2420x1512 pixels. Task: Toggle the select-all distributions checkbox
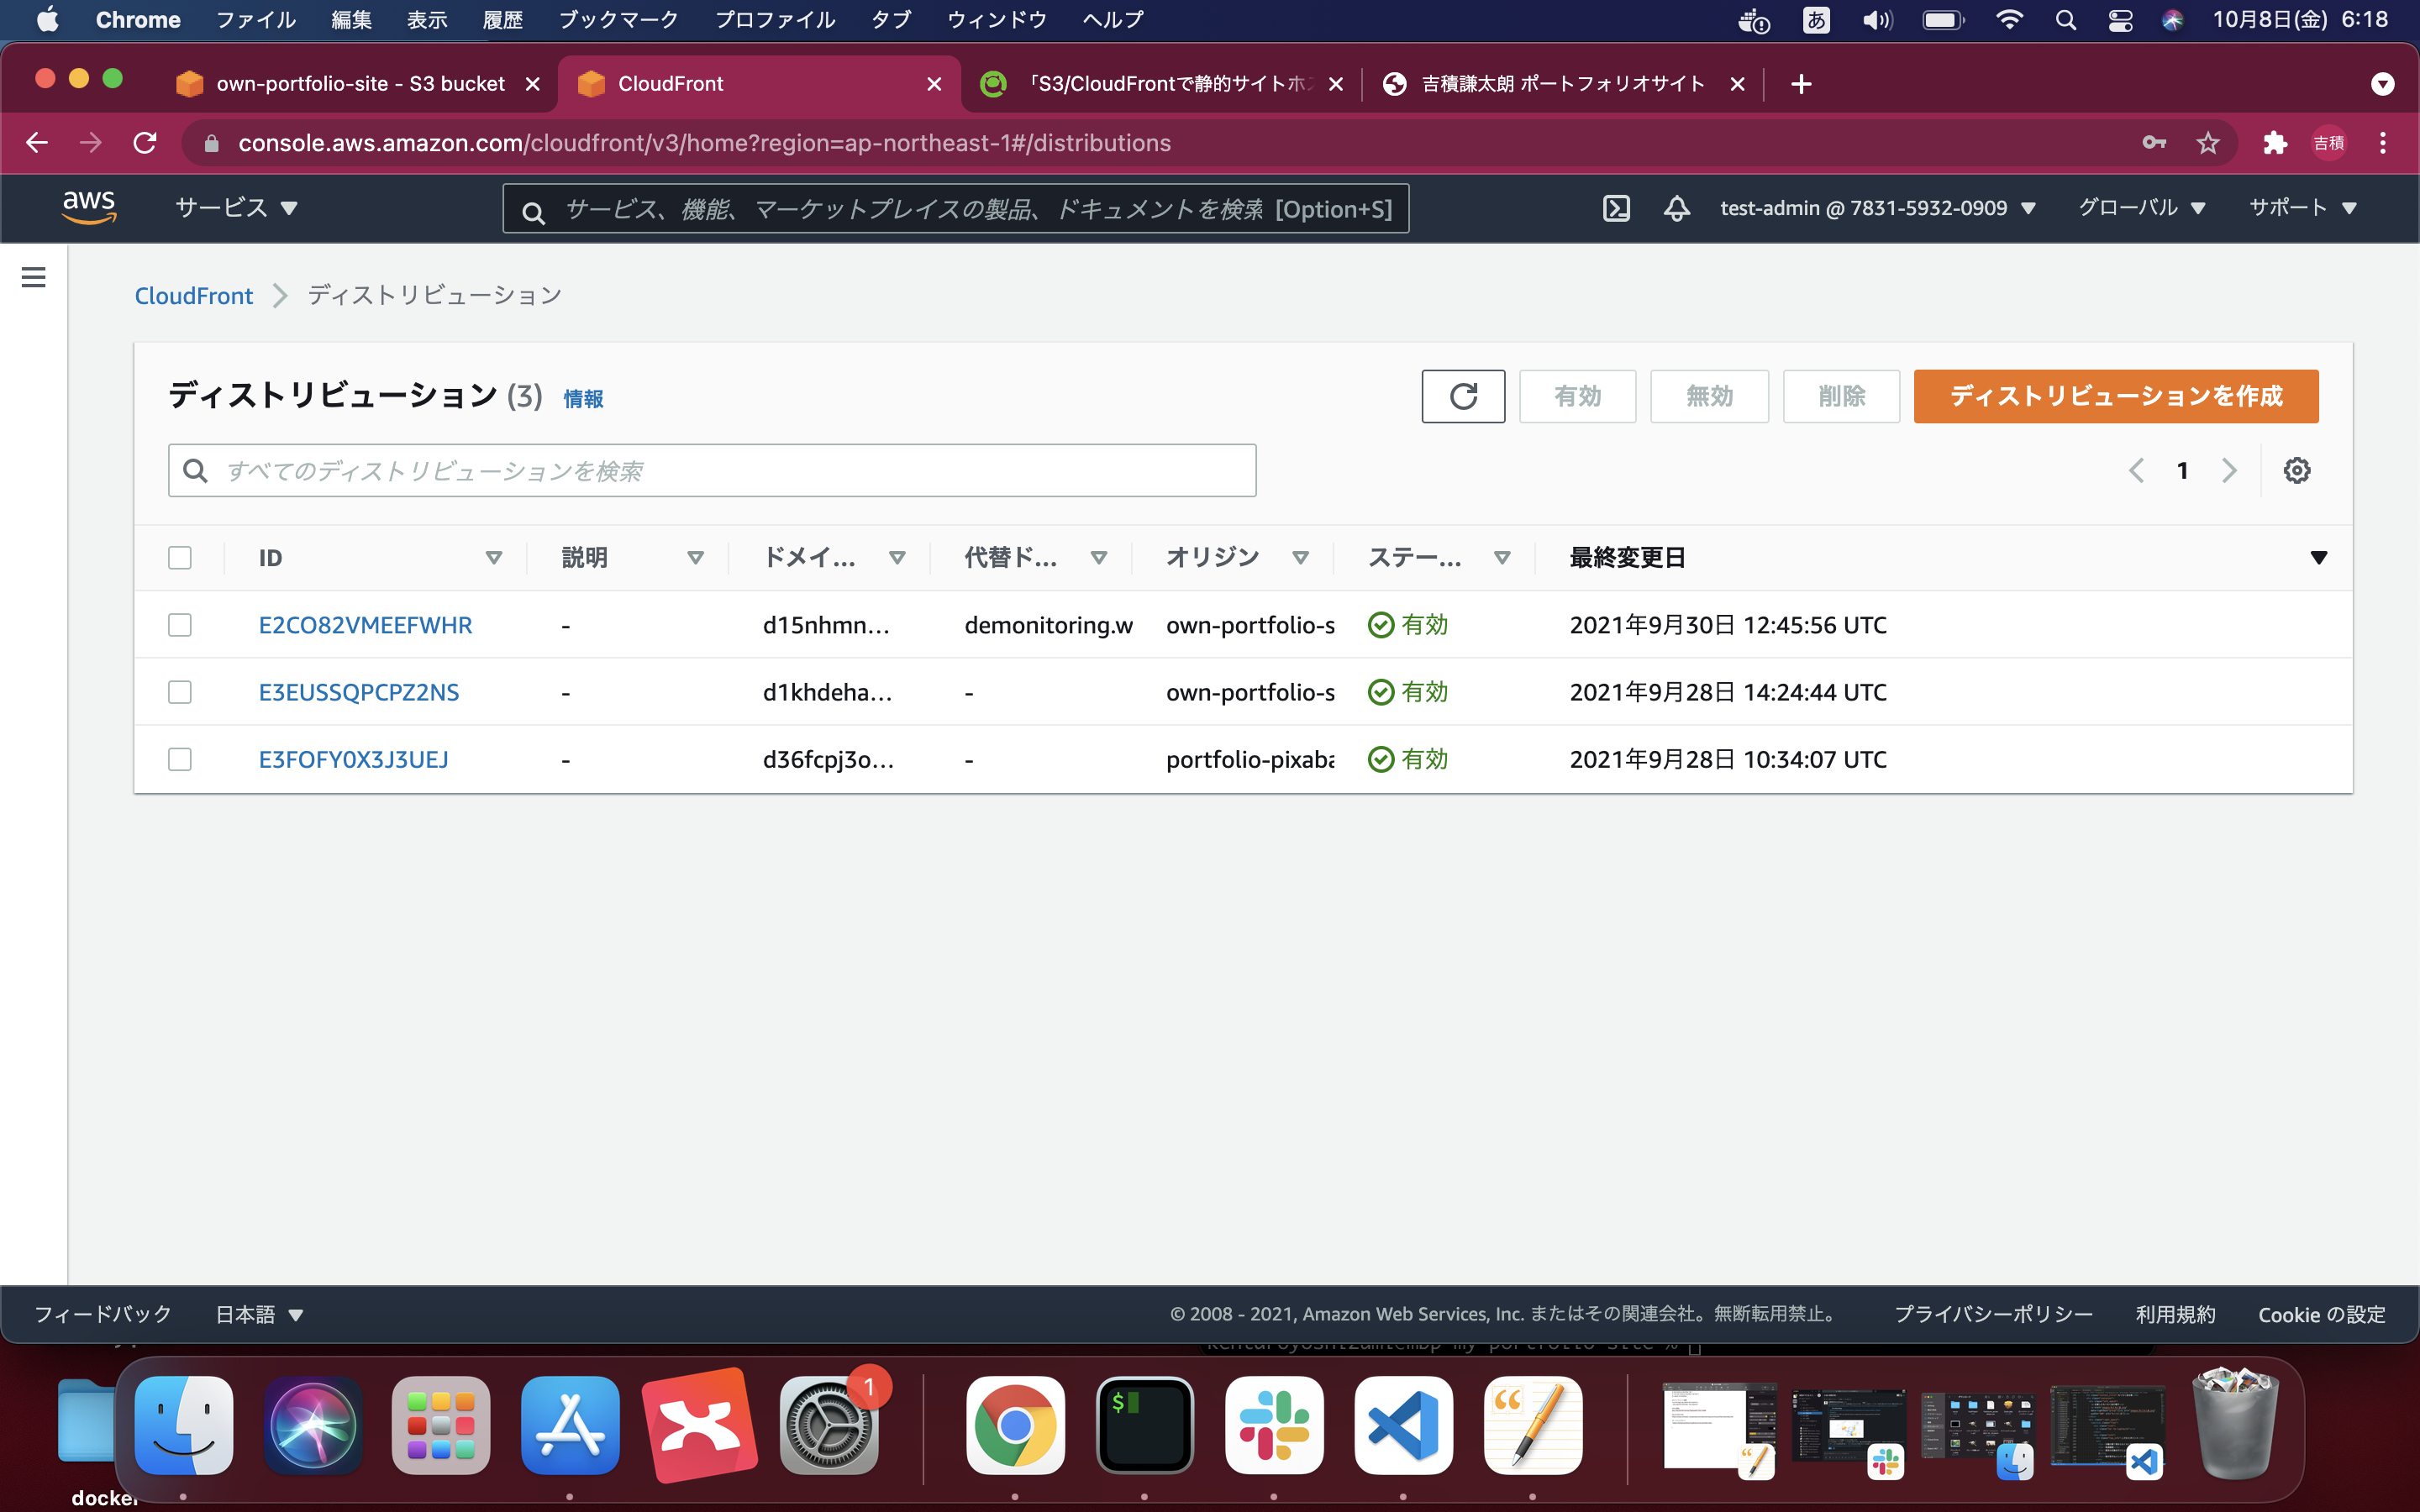(180, 558)
